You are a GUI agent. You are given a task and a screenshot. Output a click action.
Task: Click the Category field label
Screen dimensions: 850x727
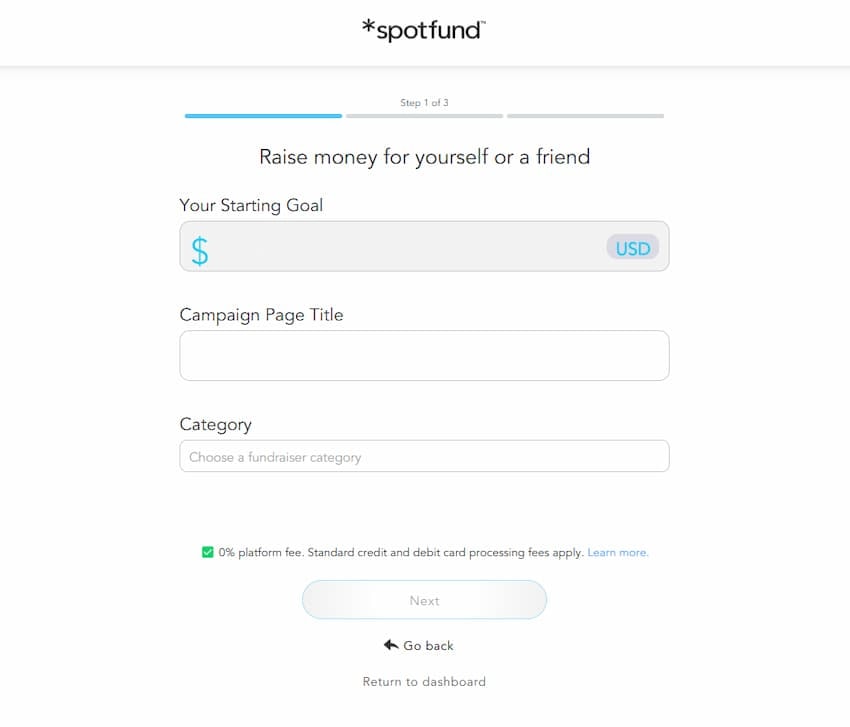pos(215,424)
